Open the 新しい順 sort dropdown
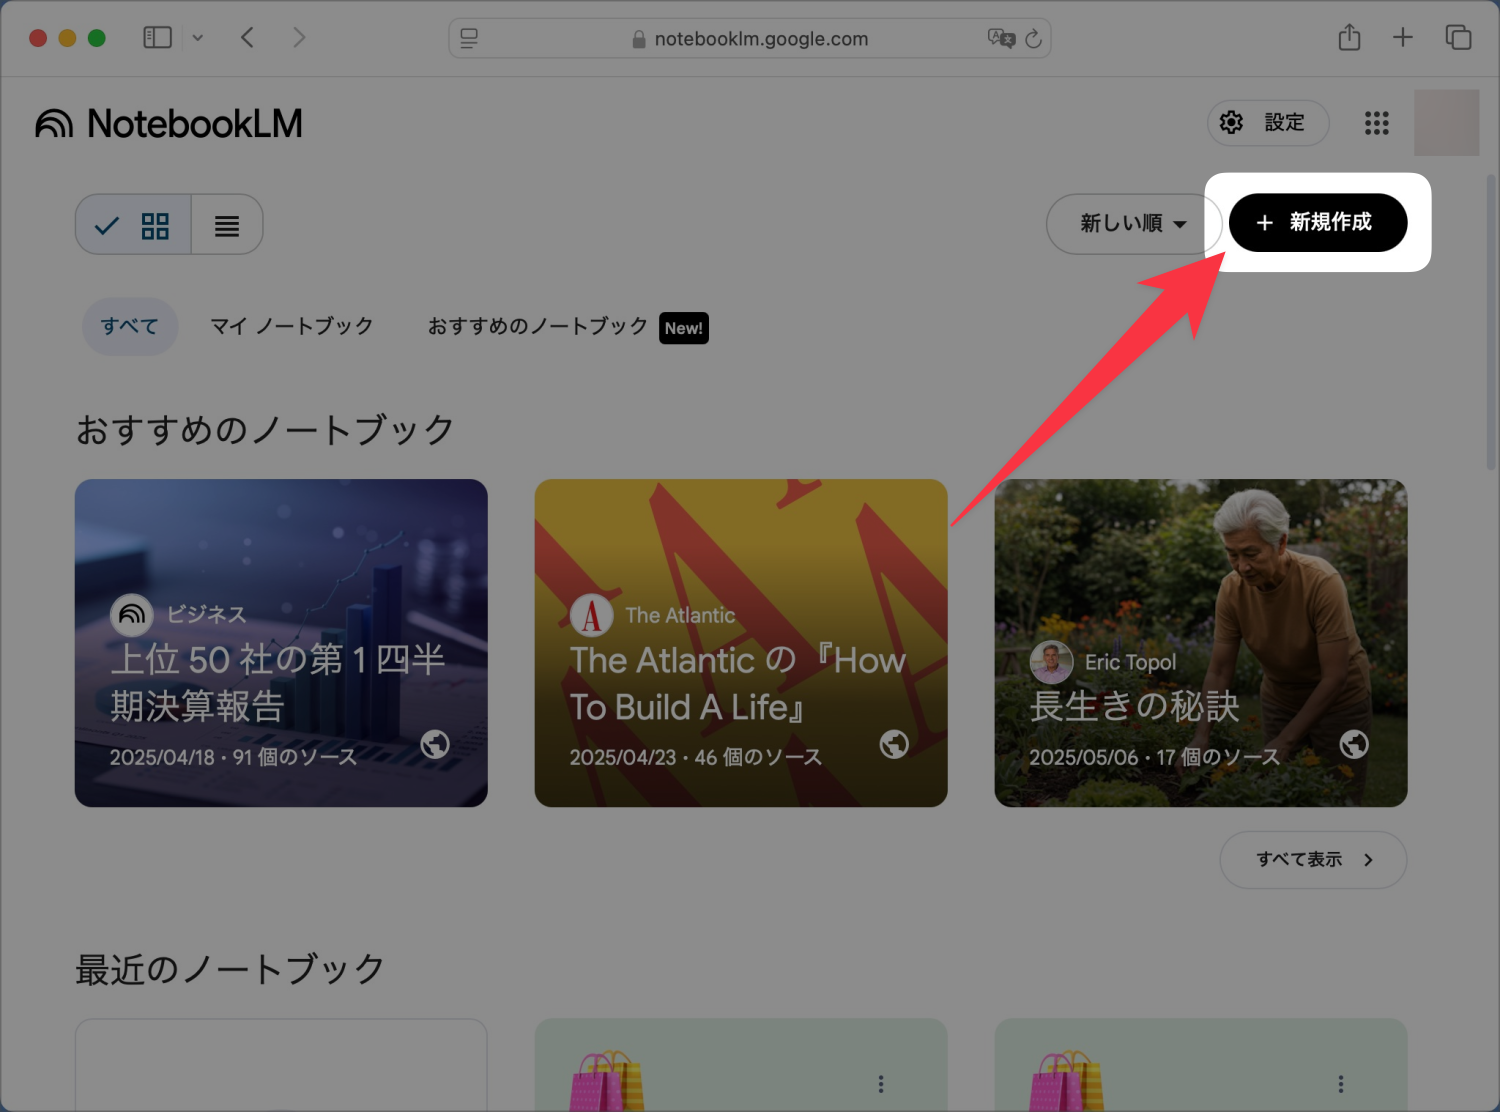This screenshot has width=1500, height=1112. [1132, 224]
